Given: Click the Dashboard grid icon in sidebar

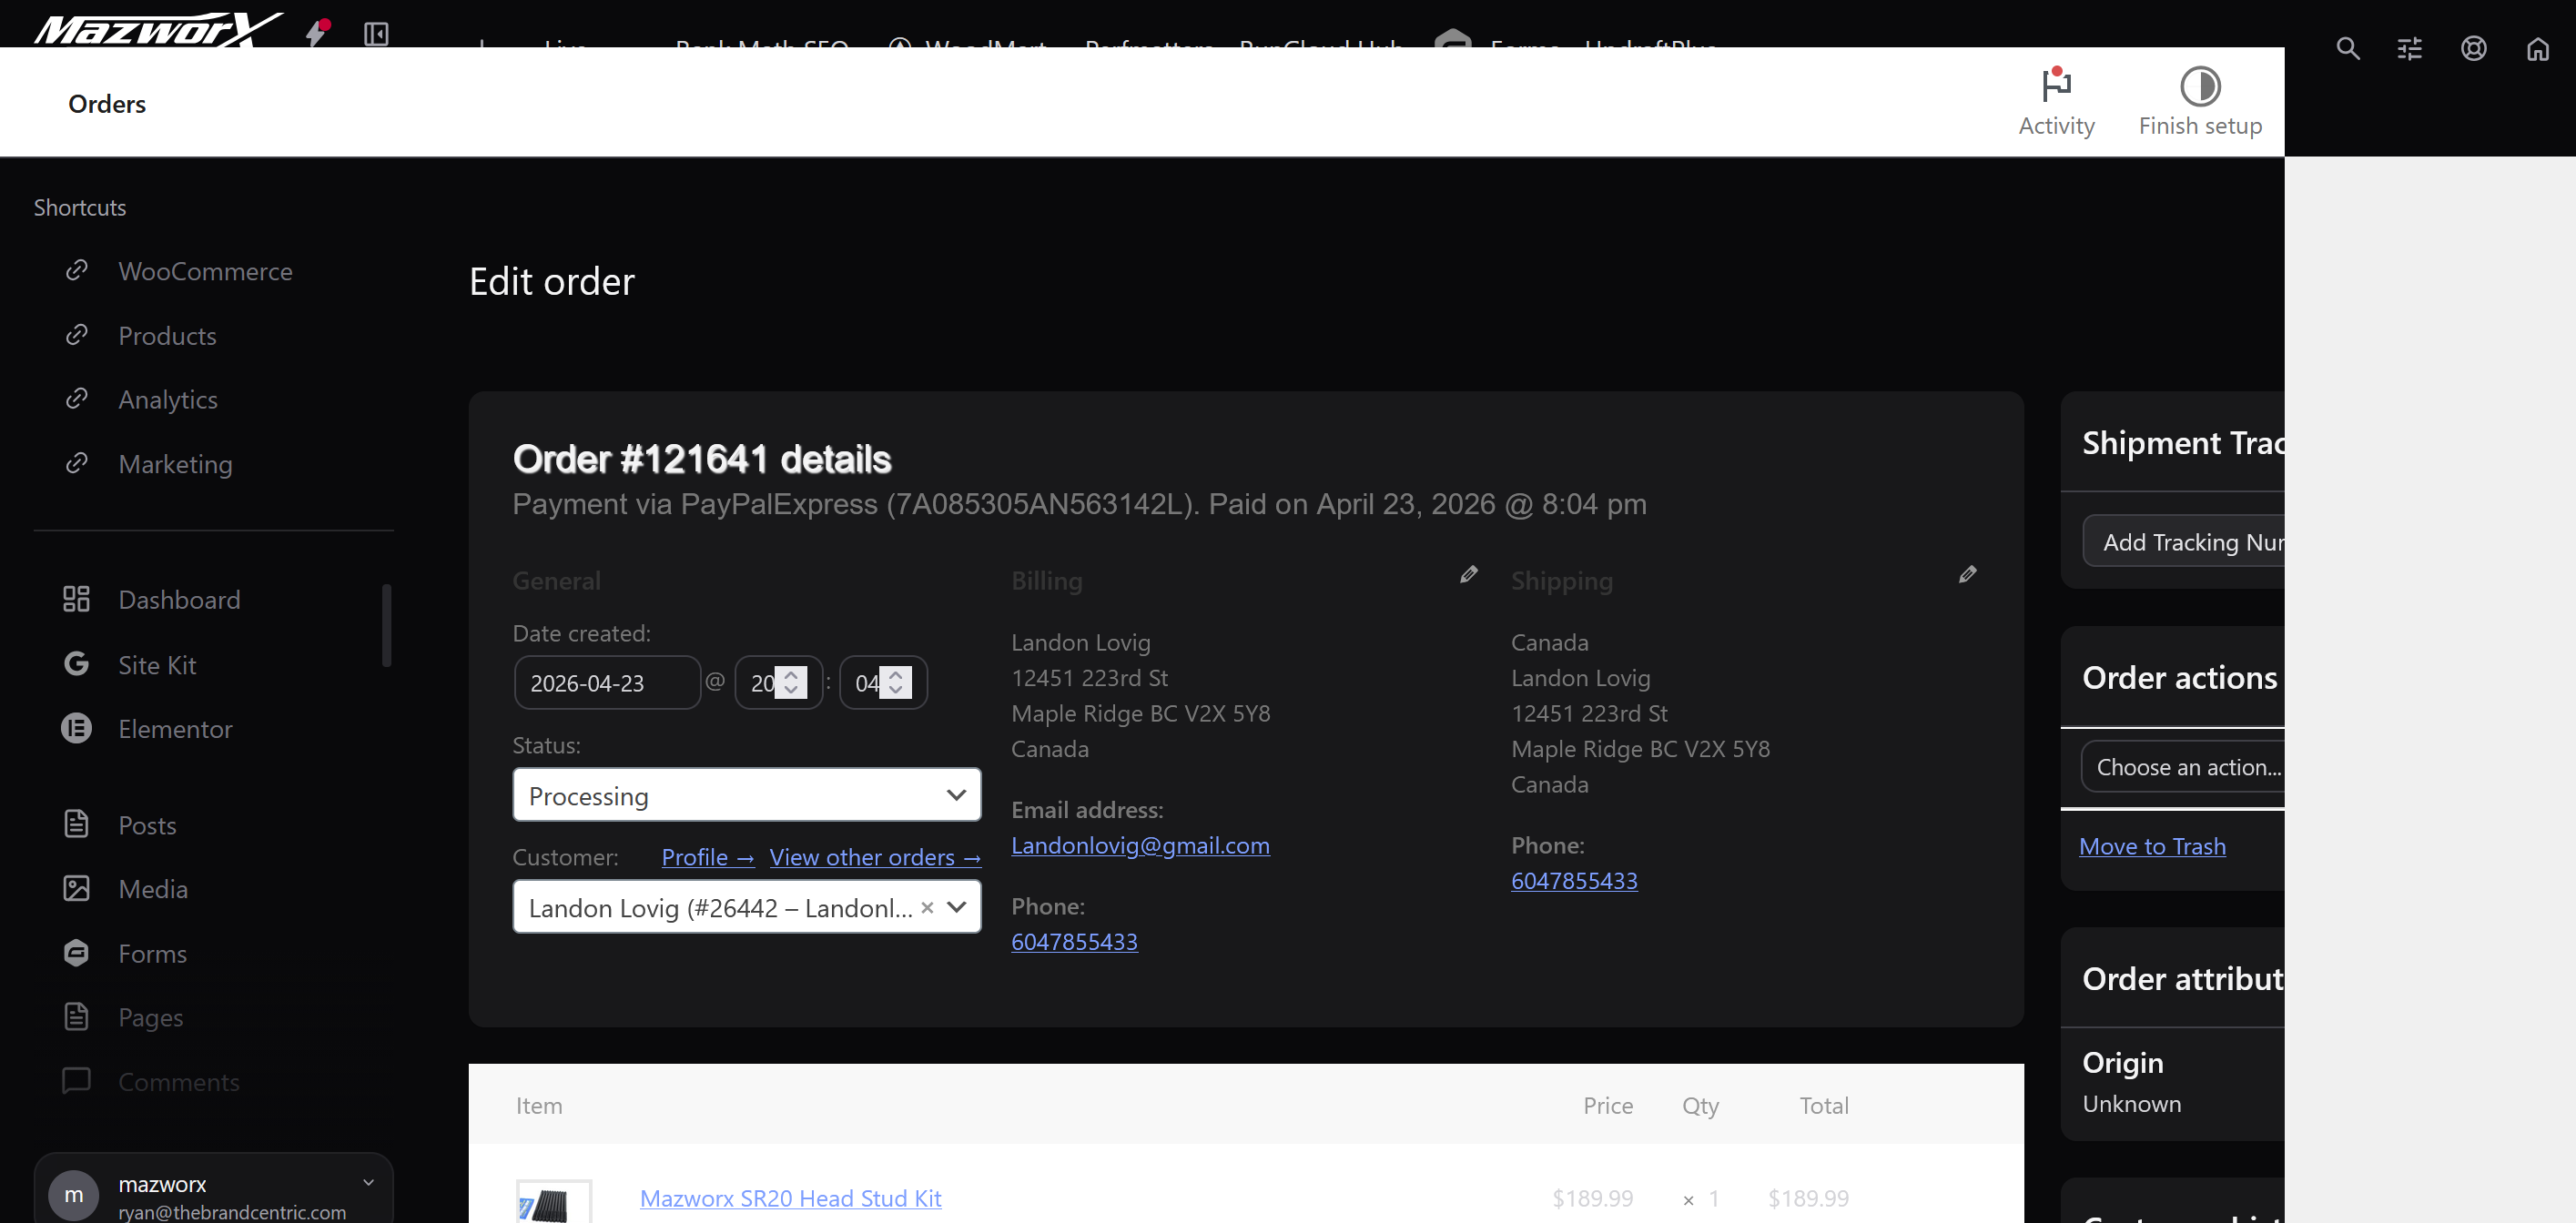Looking at the screenshot, I should (x=76, y=599).
